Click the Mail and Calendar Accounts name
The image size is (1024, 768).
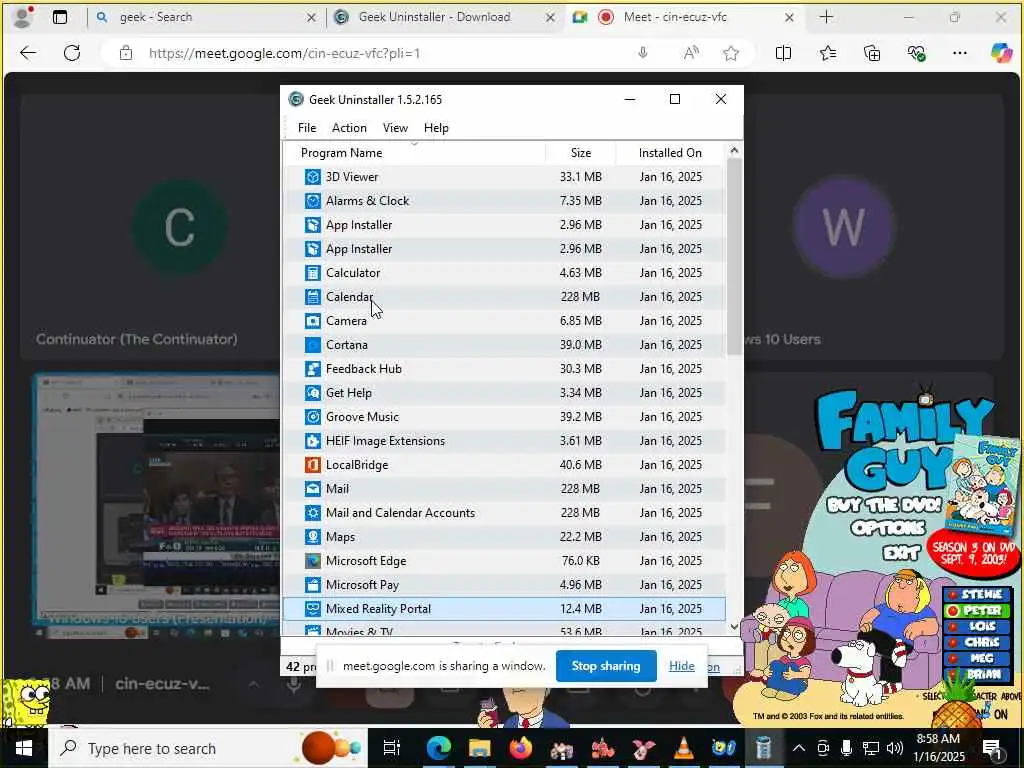click(x=400, y=513)
